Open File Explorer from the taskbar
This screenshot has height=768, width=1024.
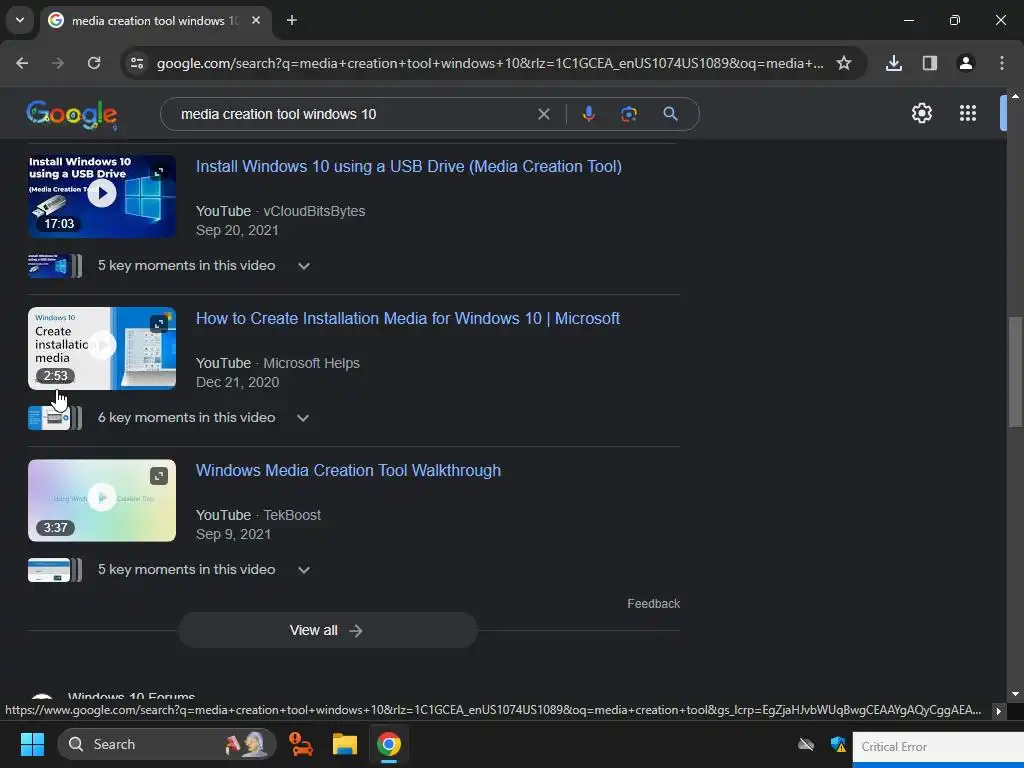click(345, 744)
